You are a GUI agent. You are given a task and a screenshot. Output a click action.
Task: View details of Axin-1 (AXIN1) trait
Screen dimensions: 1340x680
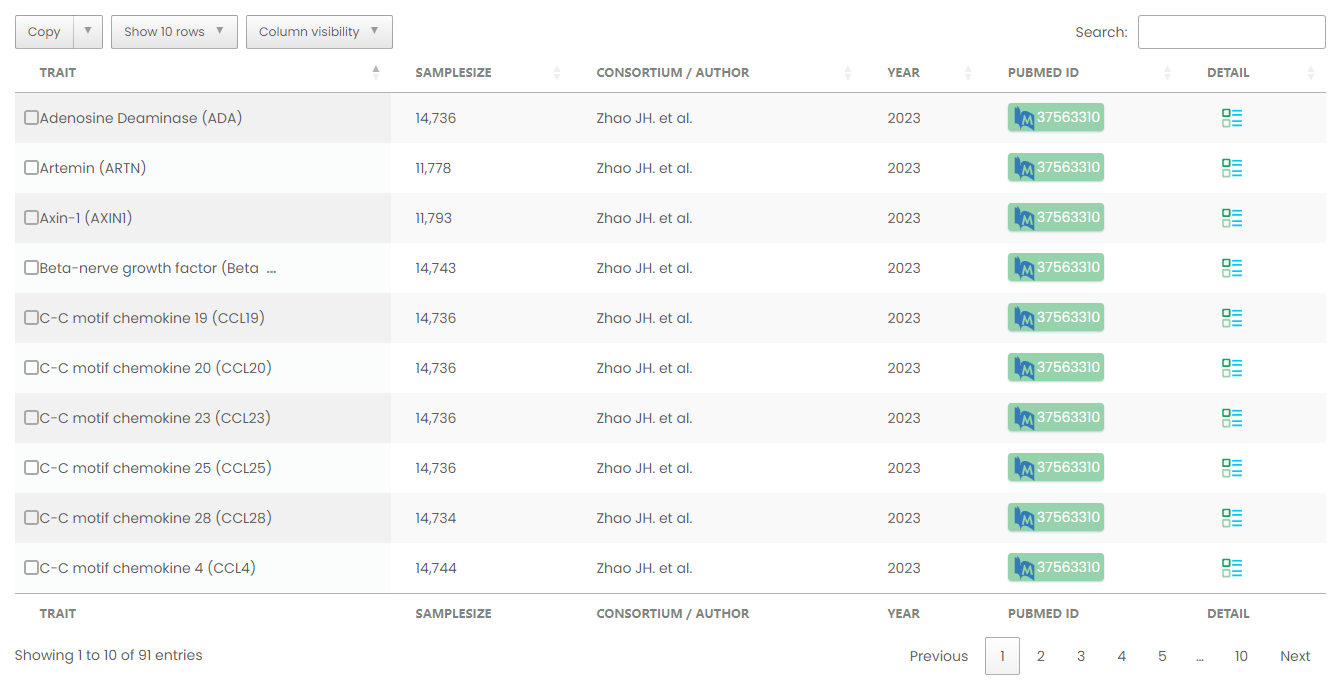click(x=1231, y=218)
